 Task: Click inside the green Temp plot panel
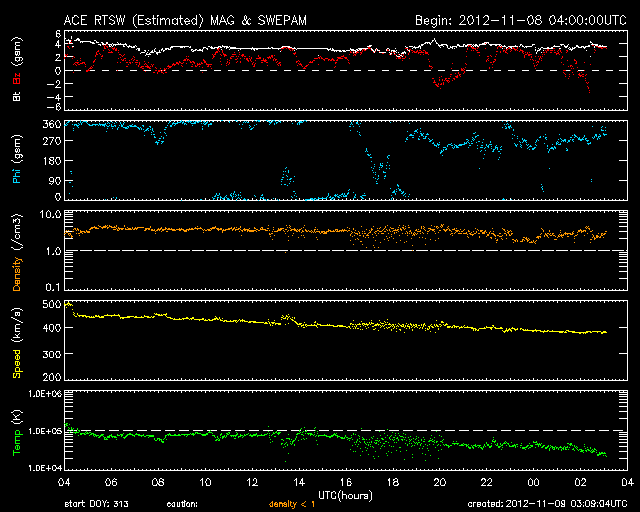point(346,430)
